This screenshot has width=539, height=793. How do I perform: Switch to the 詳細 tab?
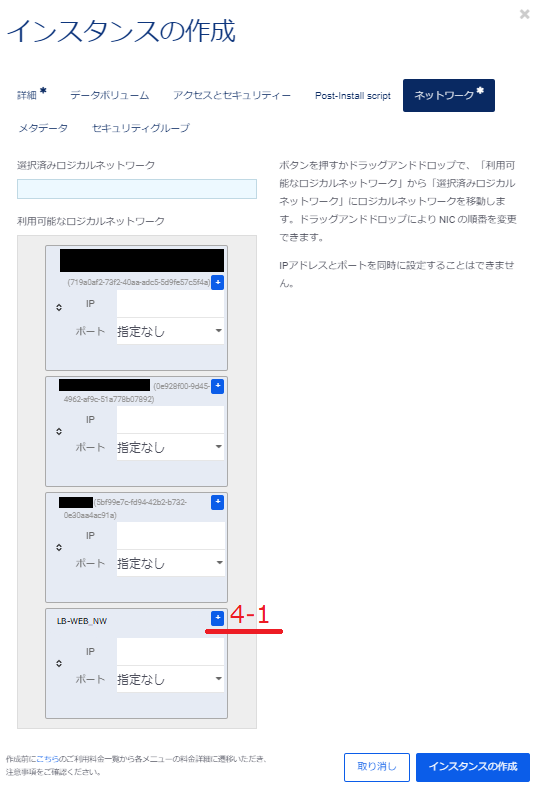pos(31,95)
